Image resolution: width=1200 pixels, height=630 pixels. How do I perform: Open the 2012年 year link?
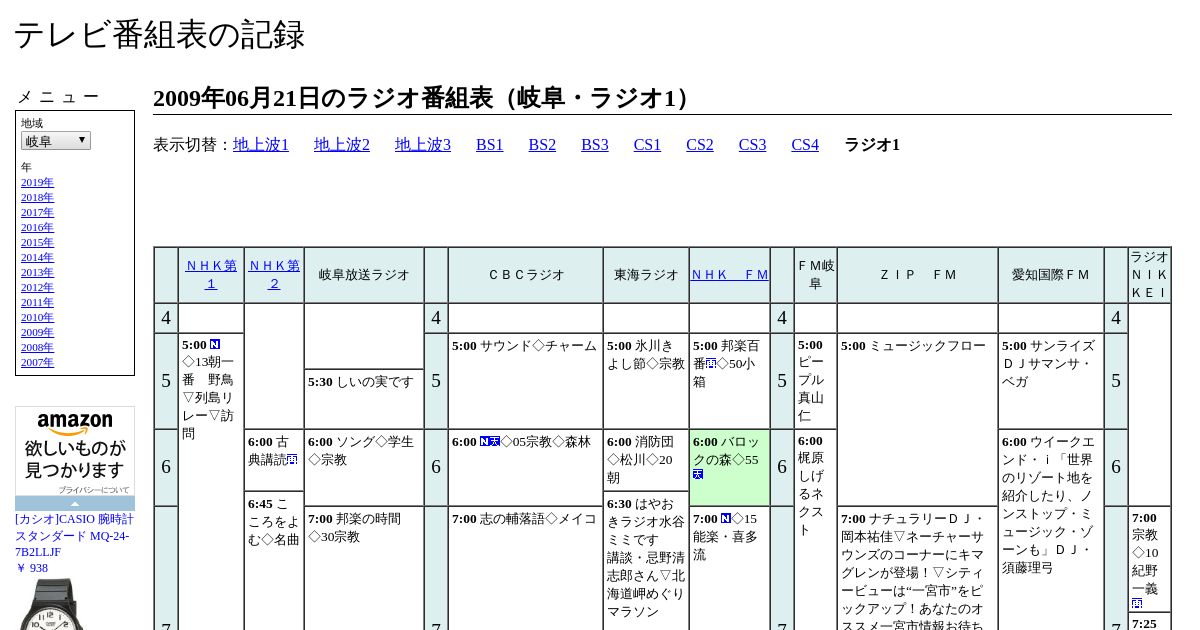pyautogui.click(x=37, y=287)
